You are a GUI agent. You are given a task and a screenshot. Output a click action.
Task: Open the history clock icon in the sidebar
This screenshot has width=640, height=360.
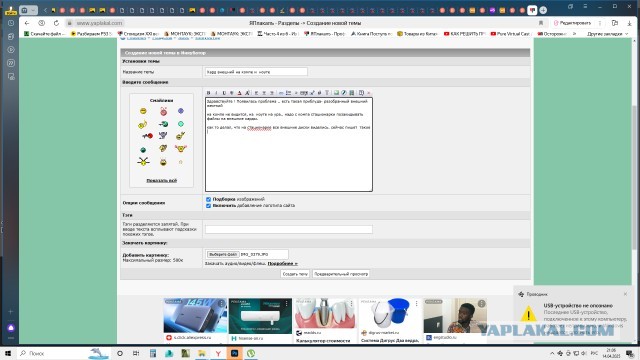click(x=11, y=23)
